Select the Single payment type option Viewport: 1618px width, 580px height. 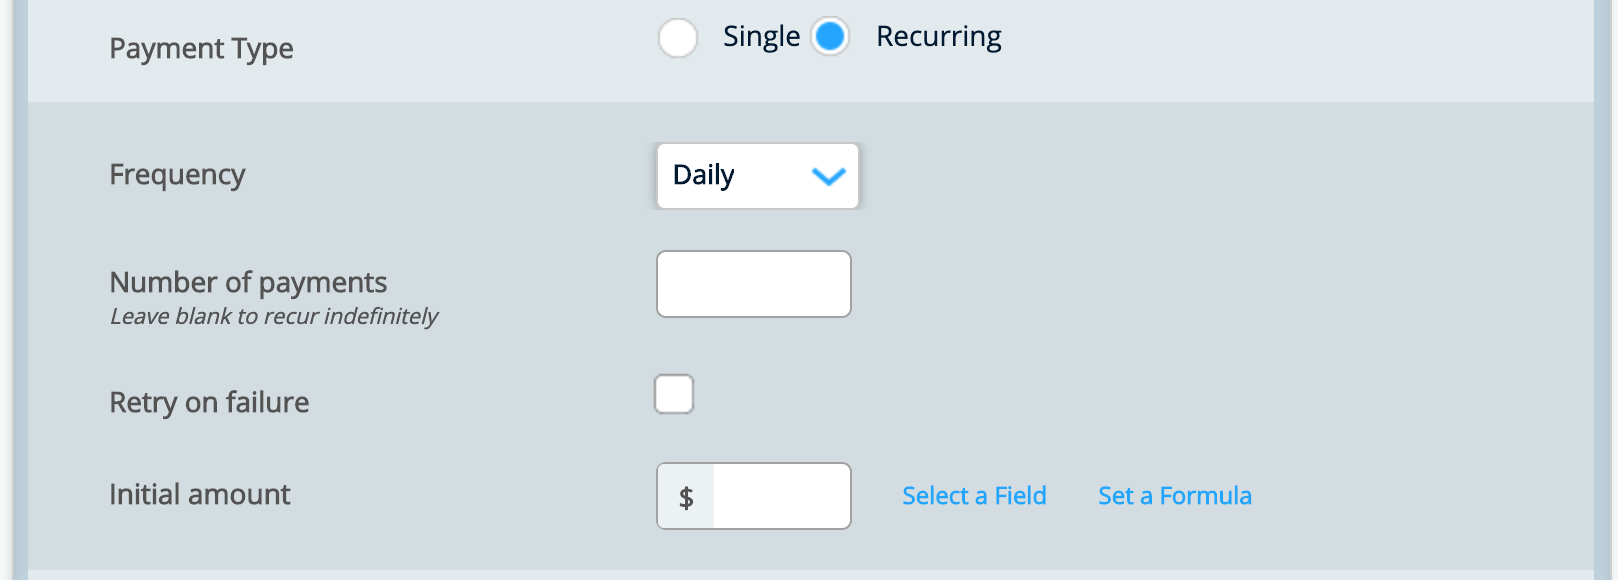(x=678, y=37)
